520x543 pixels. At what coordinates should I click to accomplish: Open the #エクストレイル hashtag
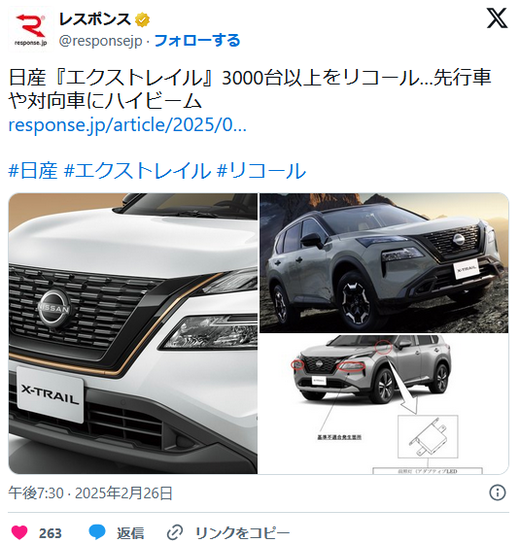137,171
